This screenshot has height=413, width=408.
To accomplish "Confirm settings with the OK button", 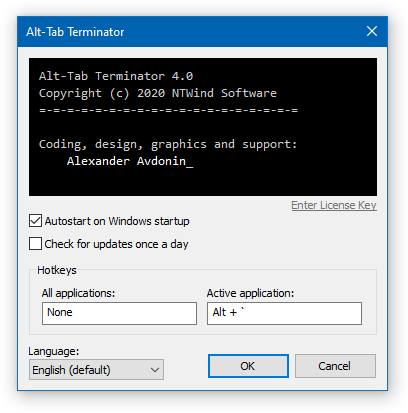I will [248, 366].
